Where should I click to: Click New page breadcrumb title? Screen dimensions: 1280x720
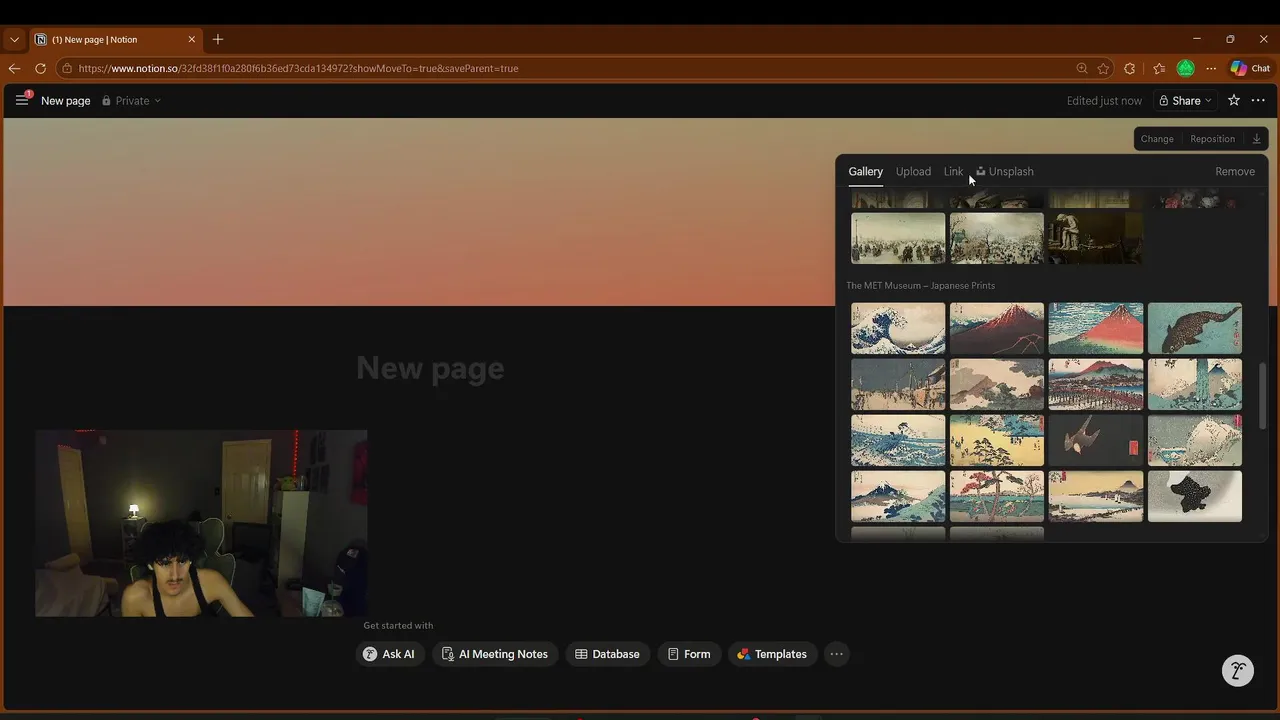[66, 100]
